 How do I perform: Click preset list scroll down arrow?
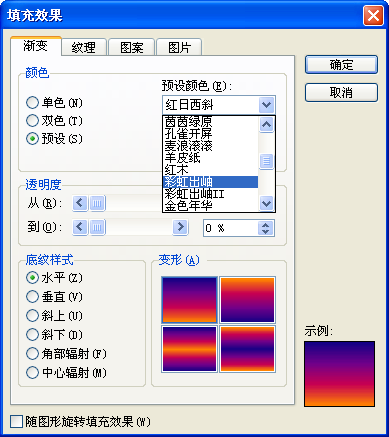[x=266, y=203]
